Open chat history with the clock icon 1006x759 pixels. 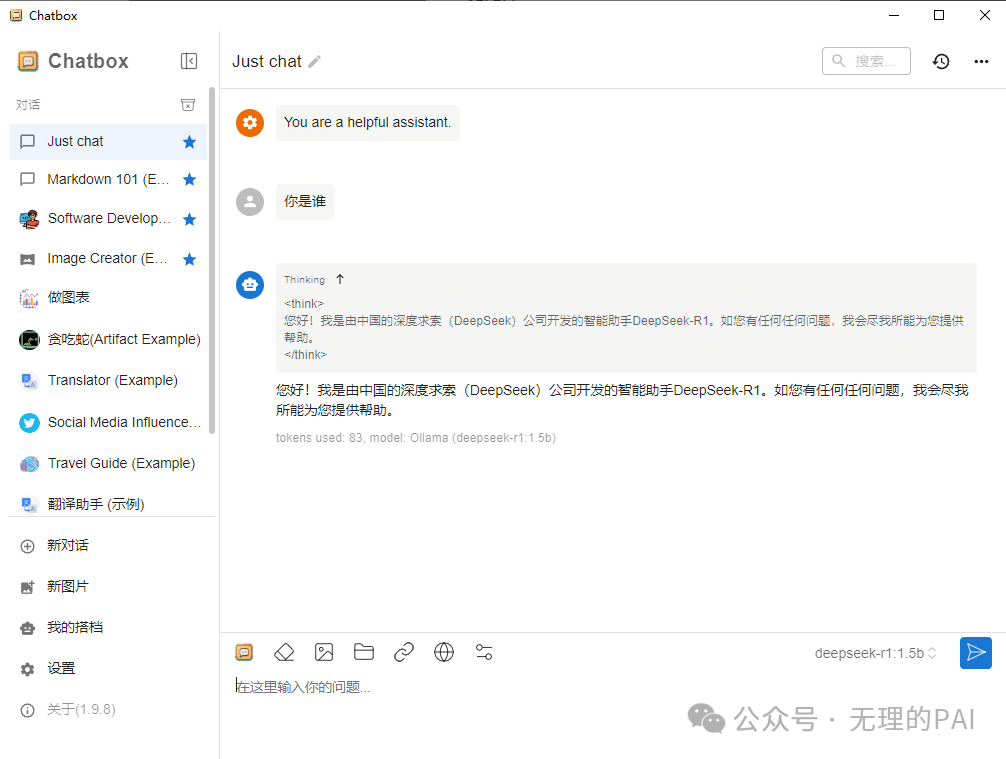click(941, 62)
